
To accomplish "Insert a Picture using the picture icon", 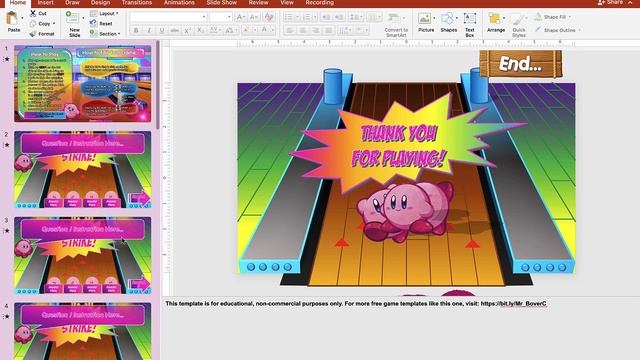I will [424, 18].
